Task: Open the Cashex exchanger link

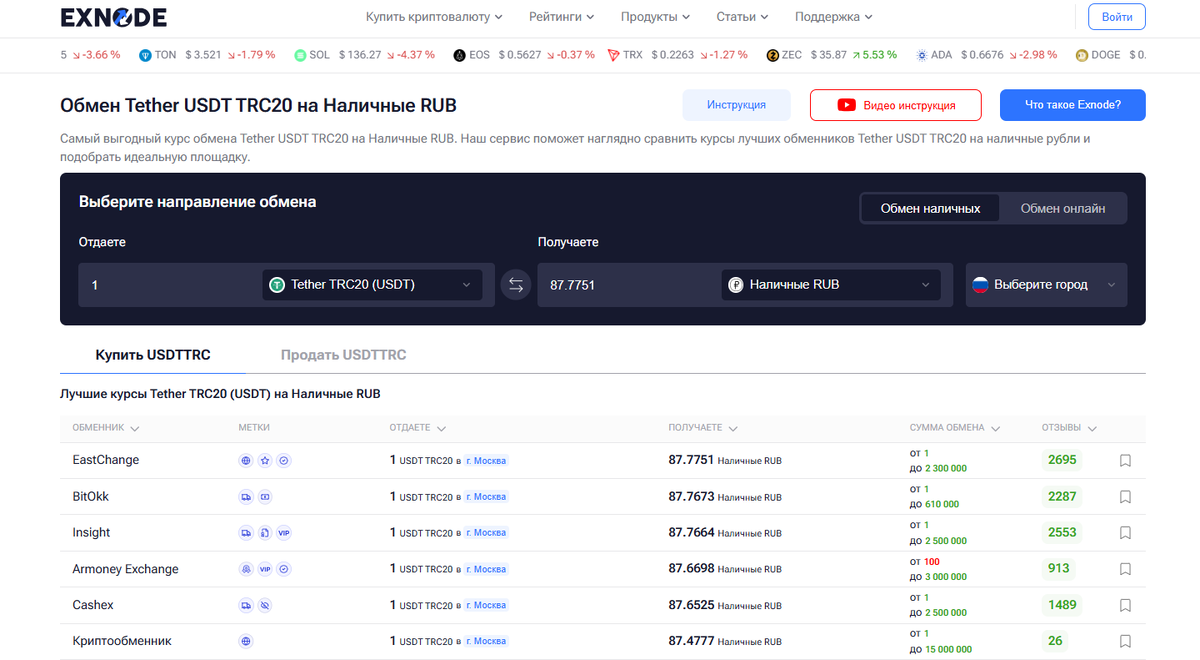Action: coord(93,605)
